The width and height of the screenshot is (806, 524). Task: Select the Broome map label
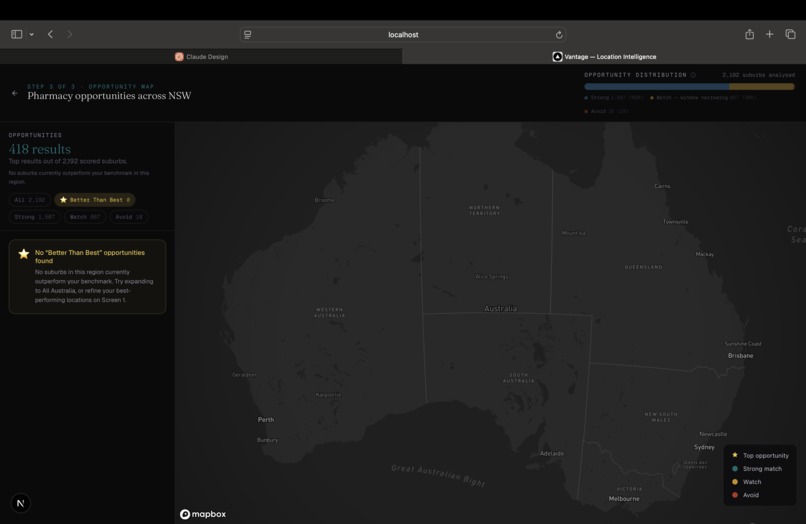[x=324, y=200]
